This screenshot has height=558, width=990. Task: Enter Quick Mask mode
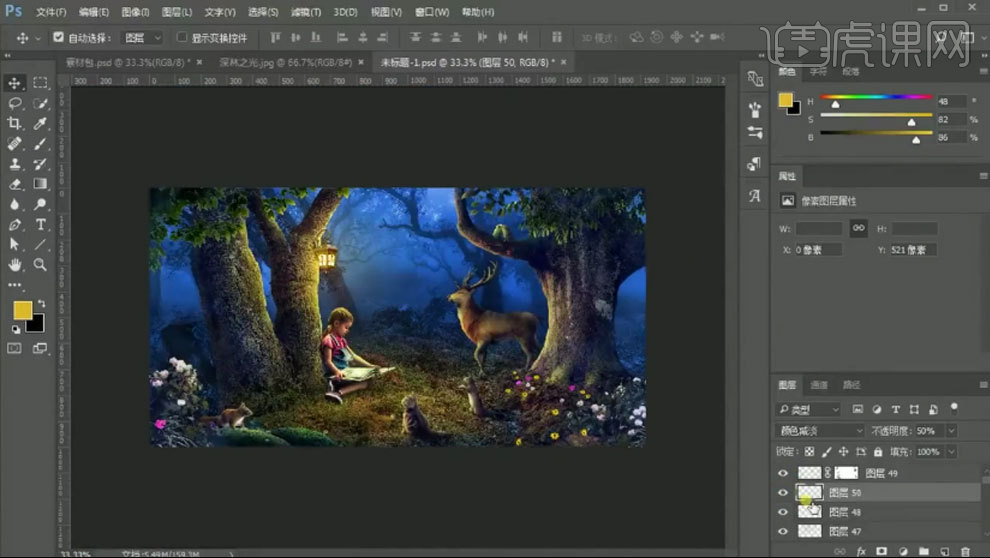(14, 348)
